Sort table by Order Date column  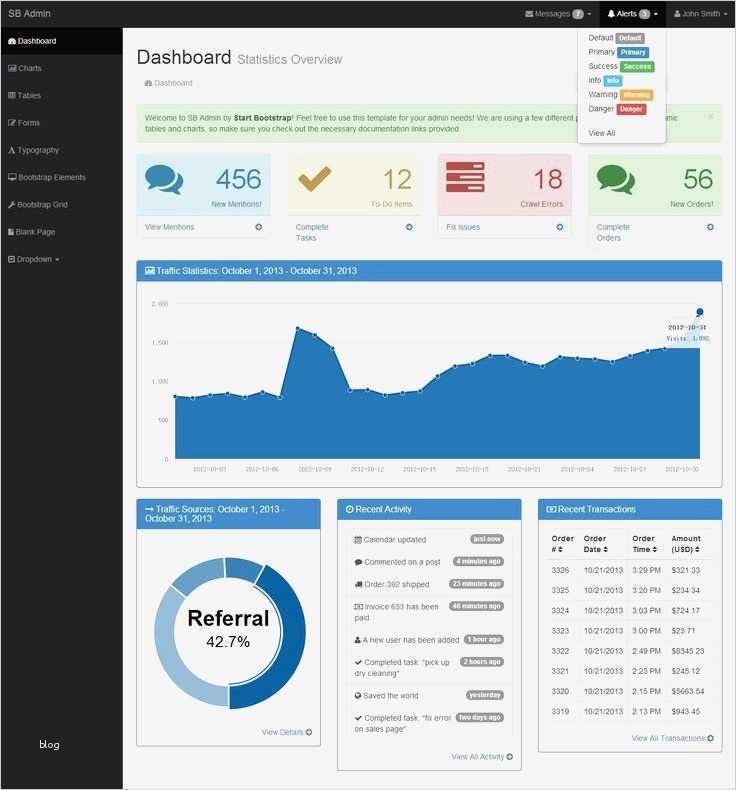595,544
